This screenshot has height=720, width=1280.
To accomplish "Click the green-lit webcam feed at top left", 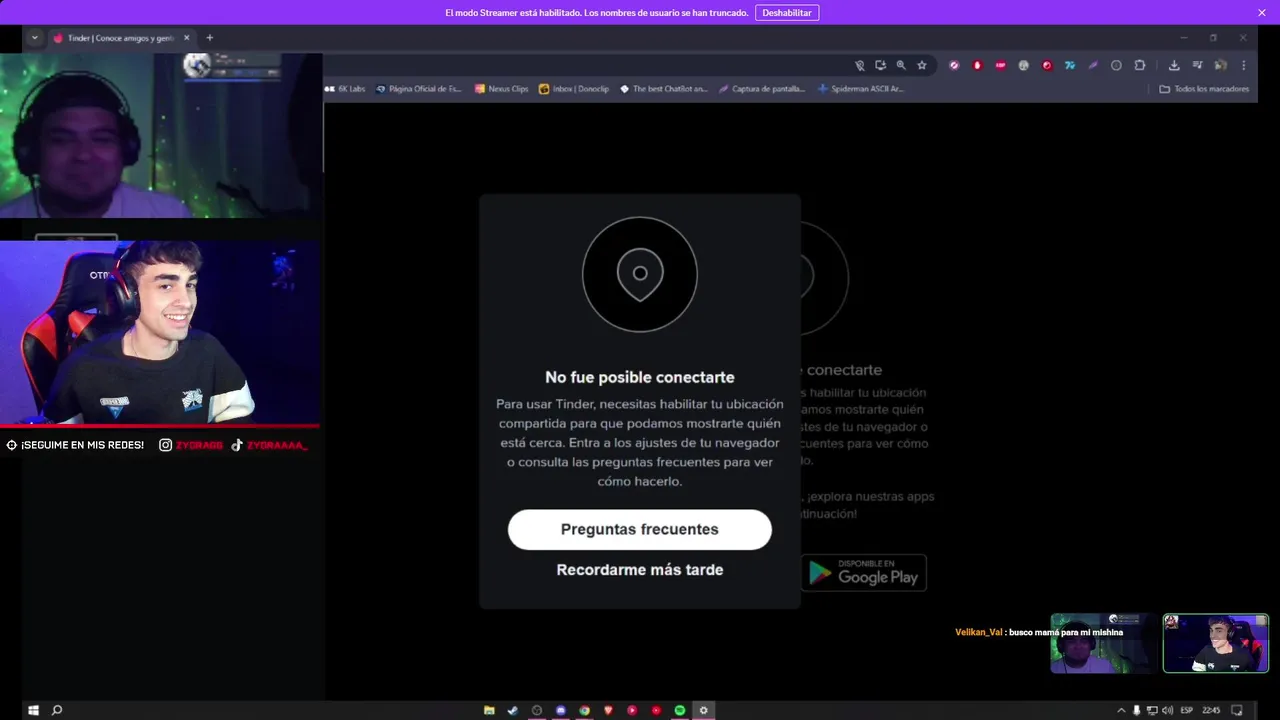I will pyautogui.click(x=160, y=135).
